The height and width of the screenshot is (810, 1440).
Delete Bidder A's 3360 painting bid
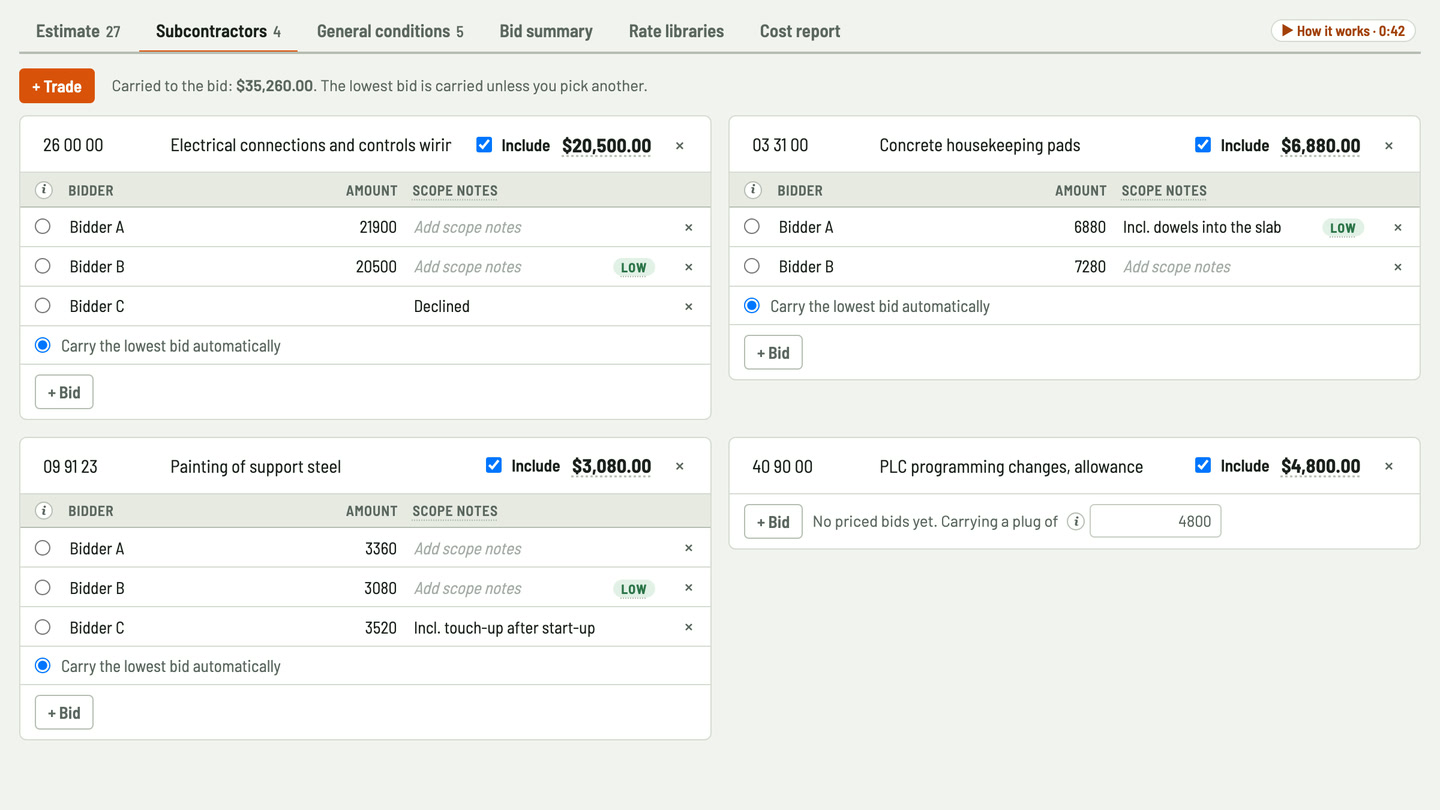coord(688,548)
